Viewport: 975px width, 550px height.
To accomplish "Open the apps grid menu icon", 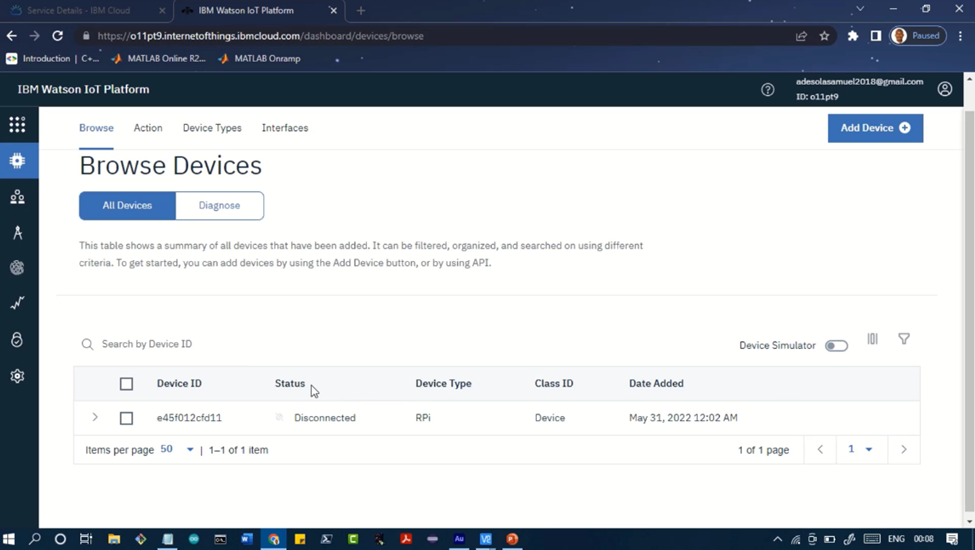I will click(17, 124).
